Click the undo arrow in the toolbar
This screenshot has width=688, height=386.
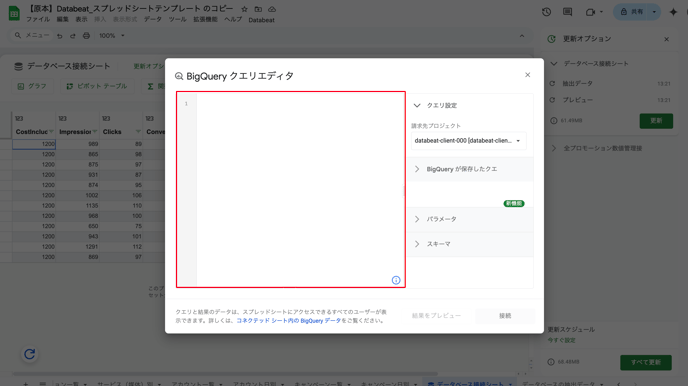60,36
